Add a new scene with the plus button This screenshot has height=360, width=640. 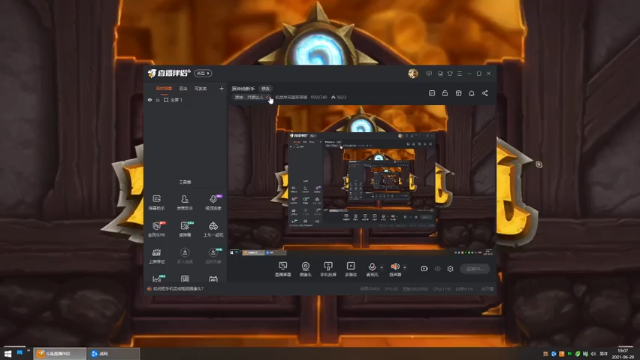221,89
